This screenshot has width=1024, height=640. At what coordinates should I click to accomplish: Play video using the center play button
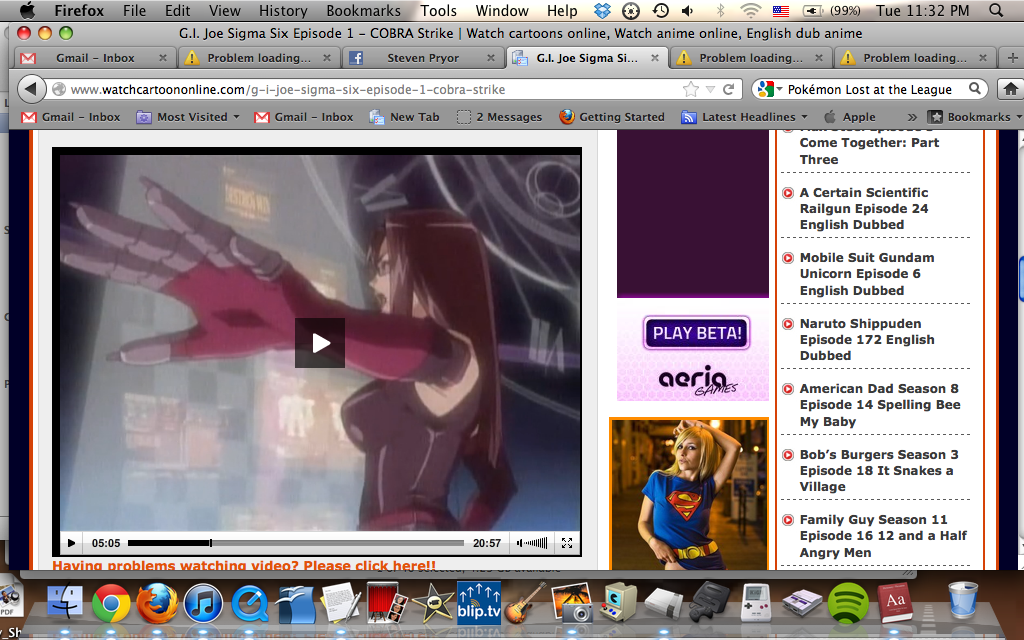point(320,343)
